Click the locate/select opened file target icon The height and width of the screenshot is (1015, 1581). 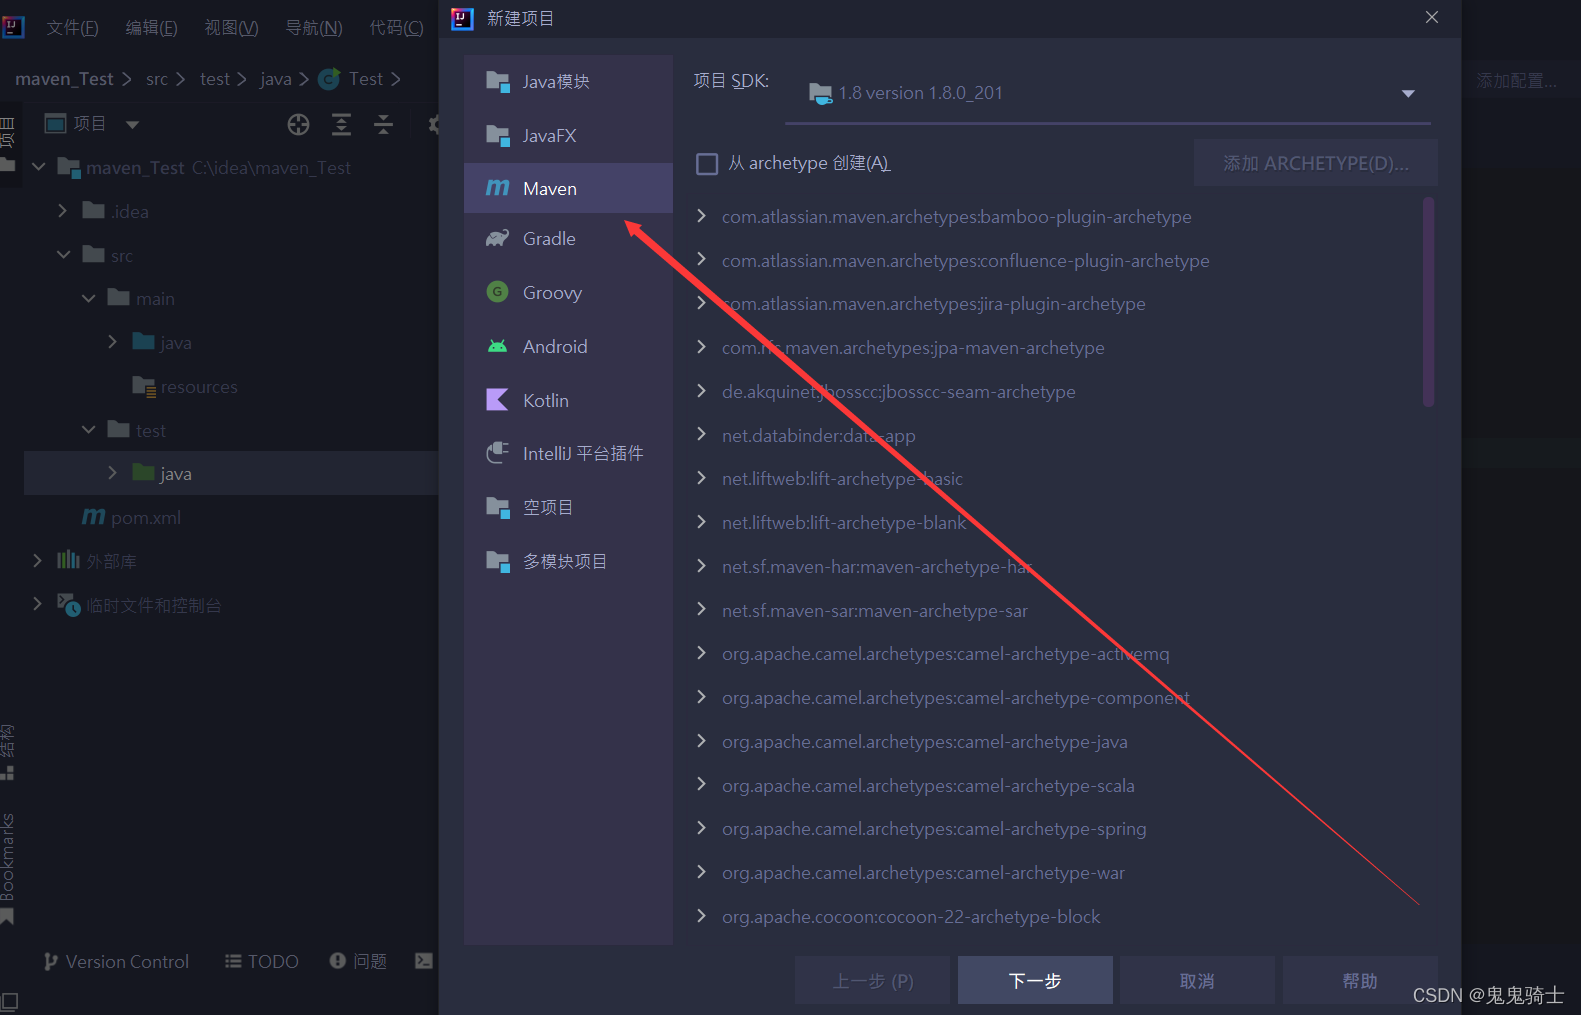pos(298,124)
